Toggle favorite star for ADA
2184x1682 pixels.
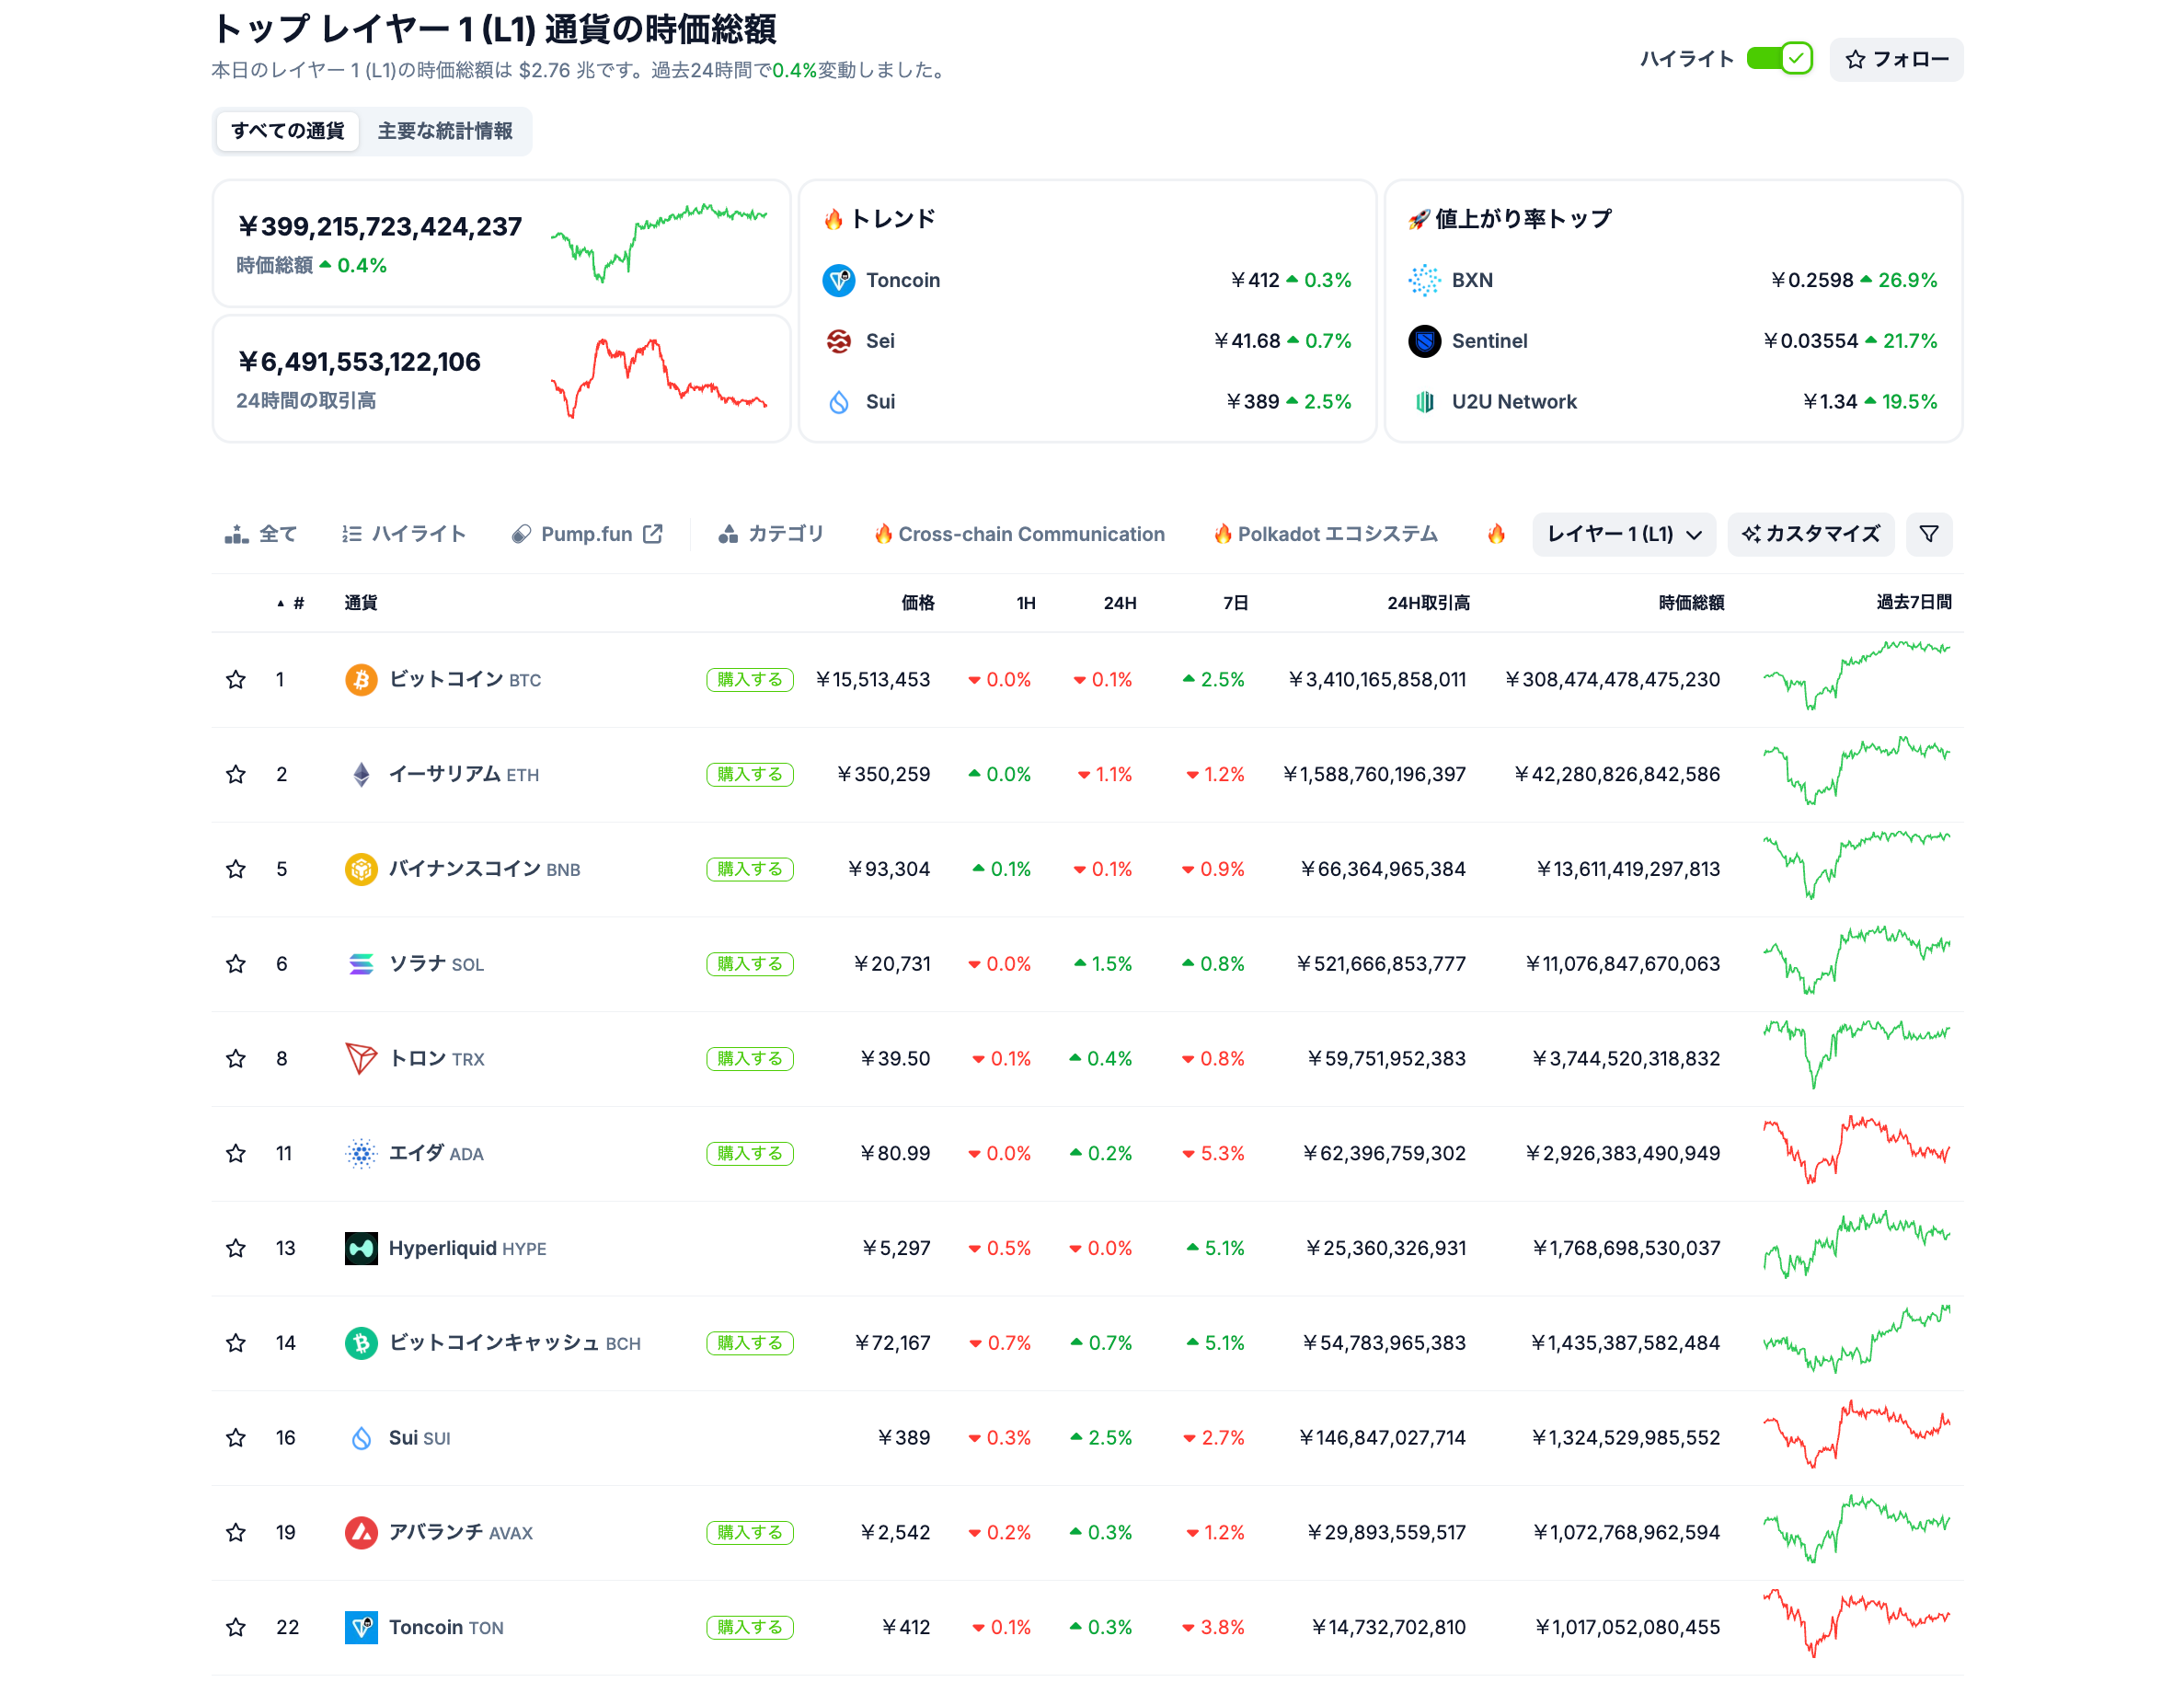236,1154
